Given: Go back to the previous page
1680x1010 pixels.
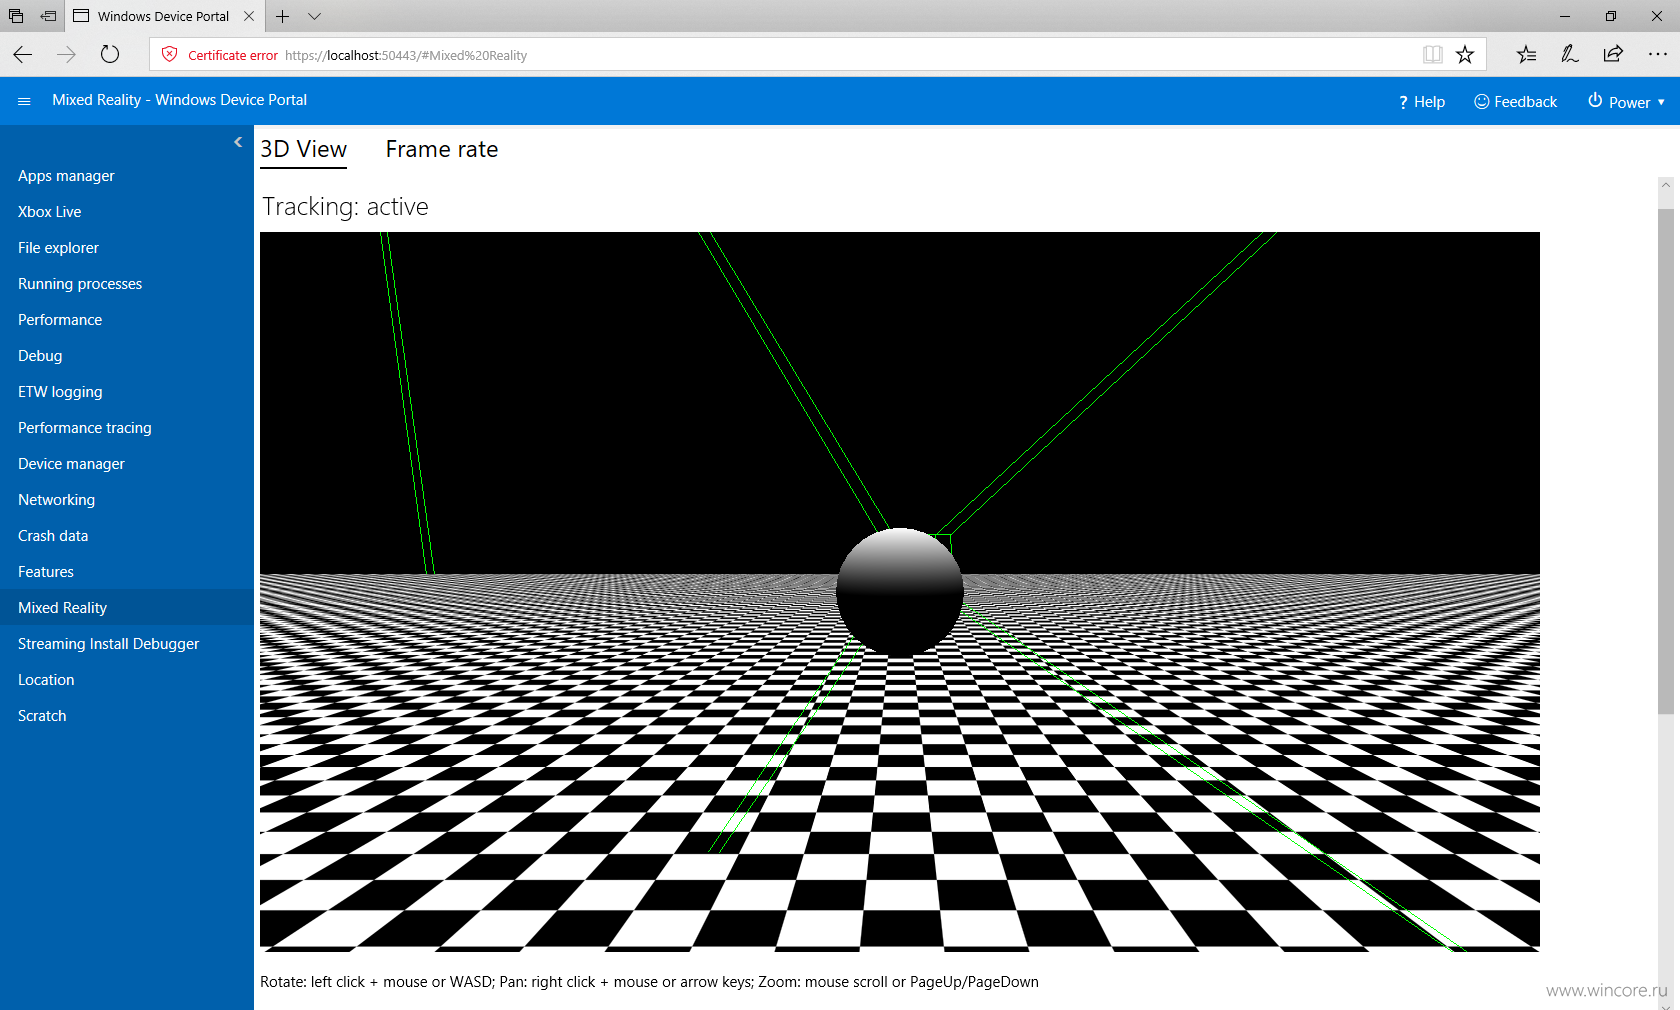Looking at the screenshot, I should [23, 55].
